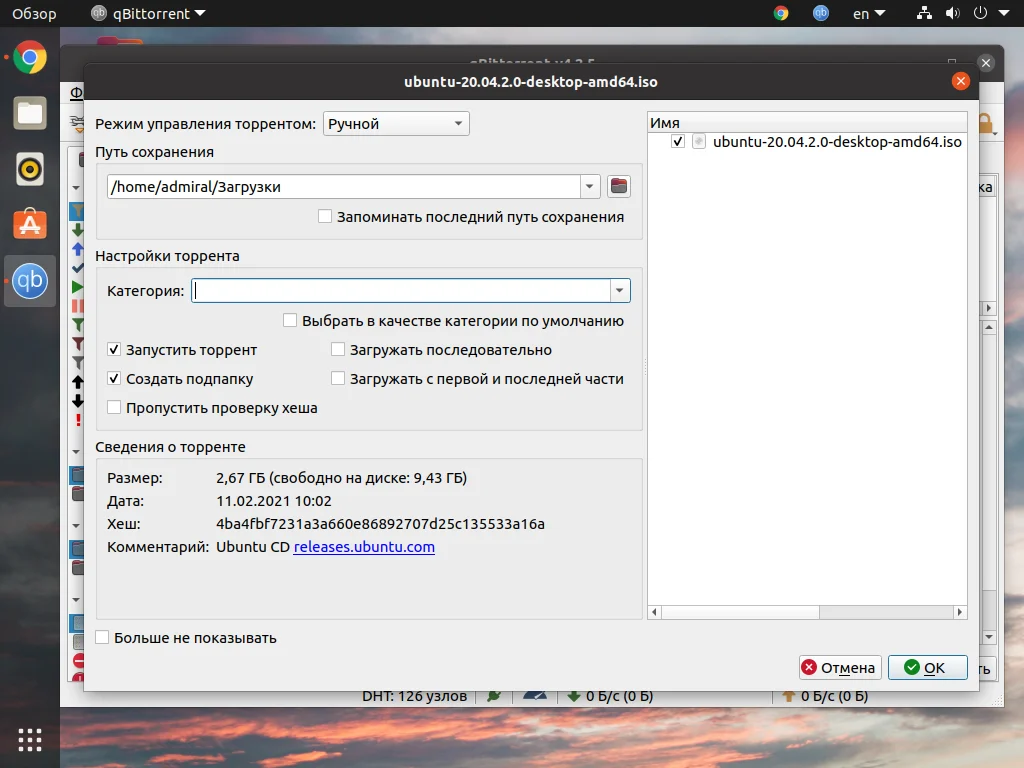Open the en keyboard layout menu
The height and width of the screenshot is (768, 1024).
coord(869,13)
